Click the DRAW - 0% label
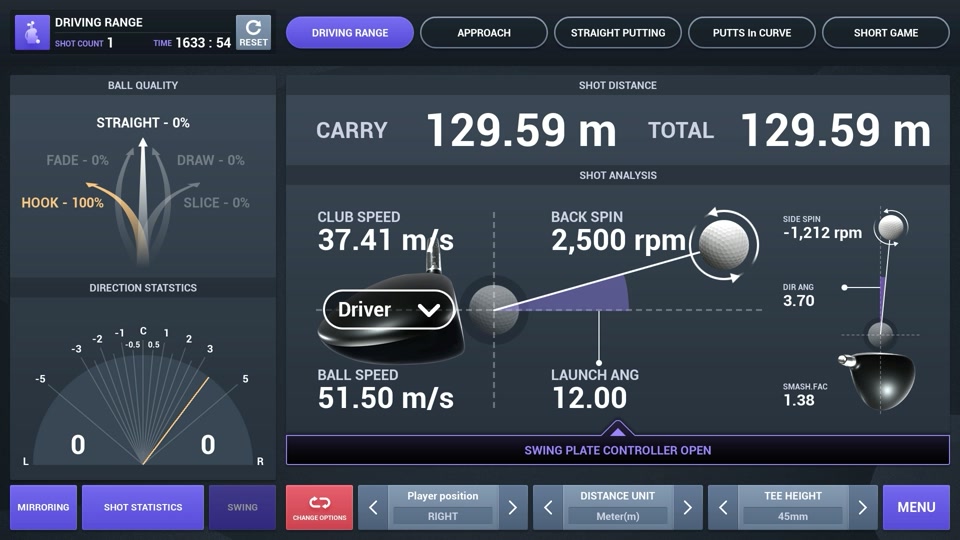This screenshot has width=960, height=540. click(x=211, y=160)
